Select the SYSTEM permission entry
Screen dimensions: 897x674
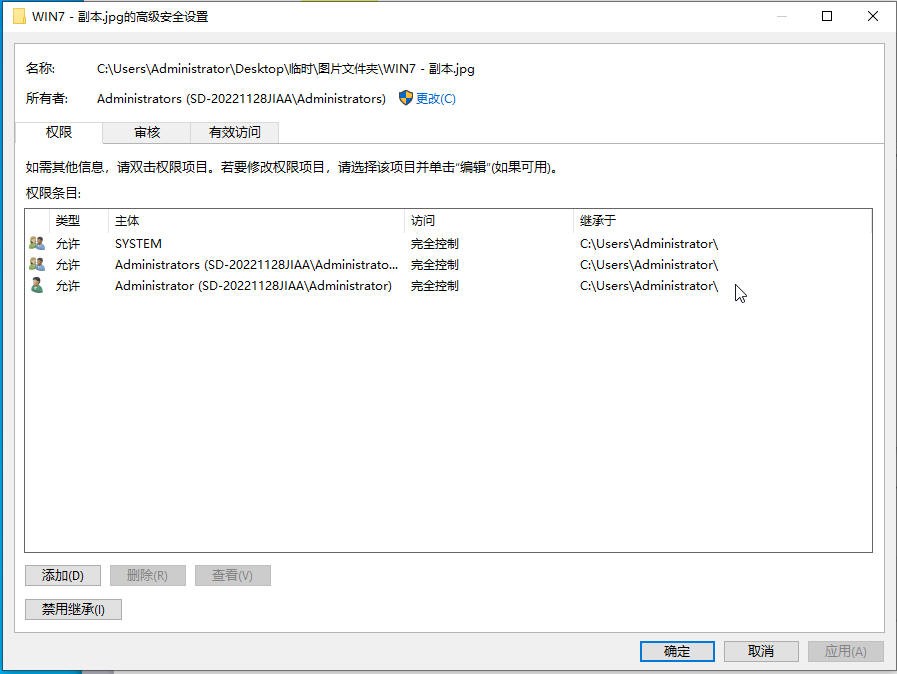tap(448, 243)
